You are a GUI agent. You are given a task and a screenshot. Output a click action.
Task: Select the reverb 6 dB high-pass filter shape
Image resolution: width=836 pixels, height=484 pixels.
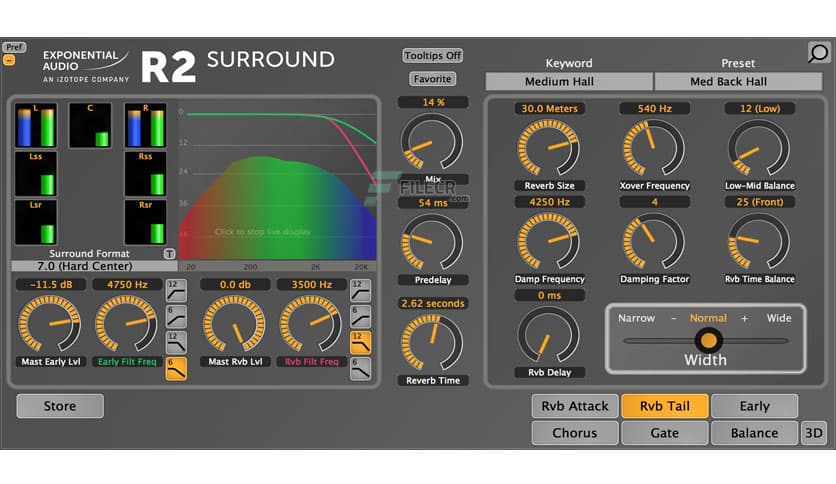(x=360, y=317)
